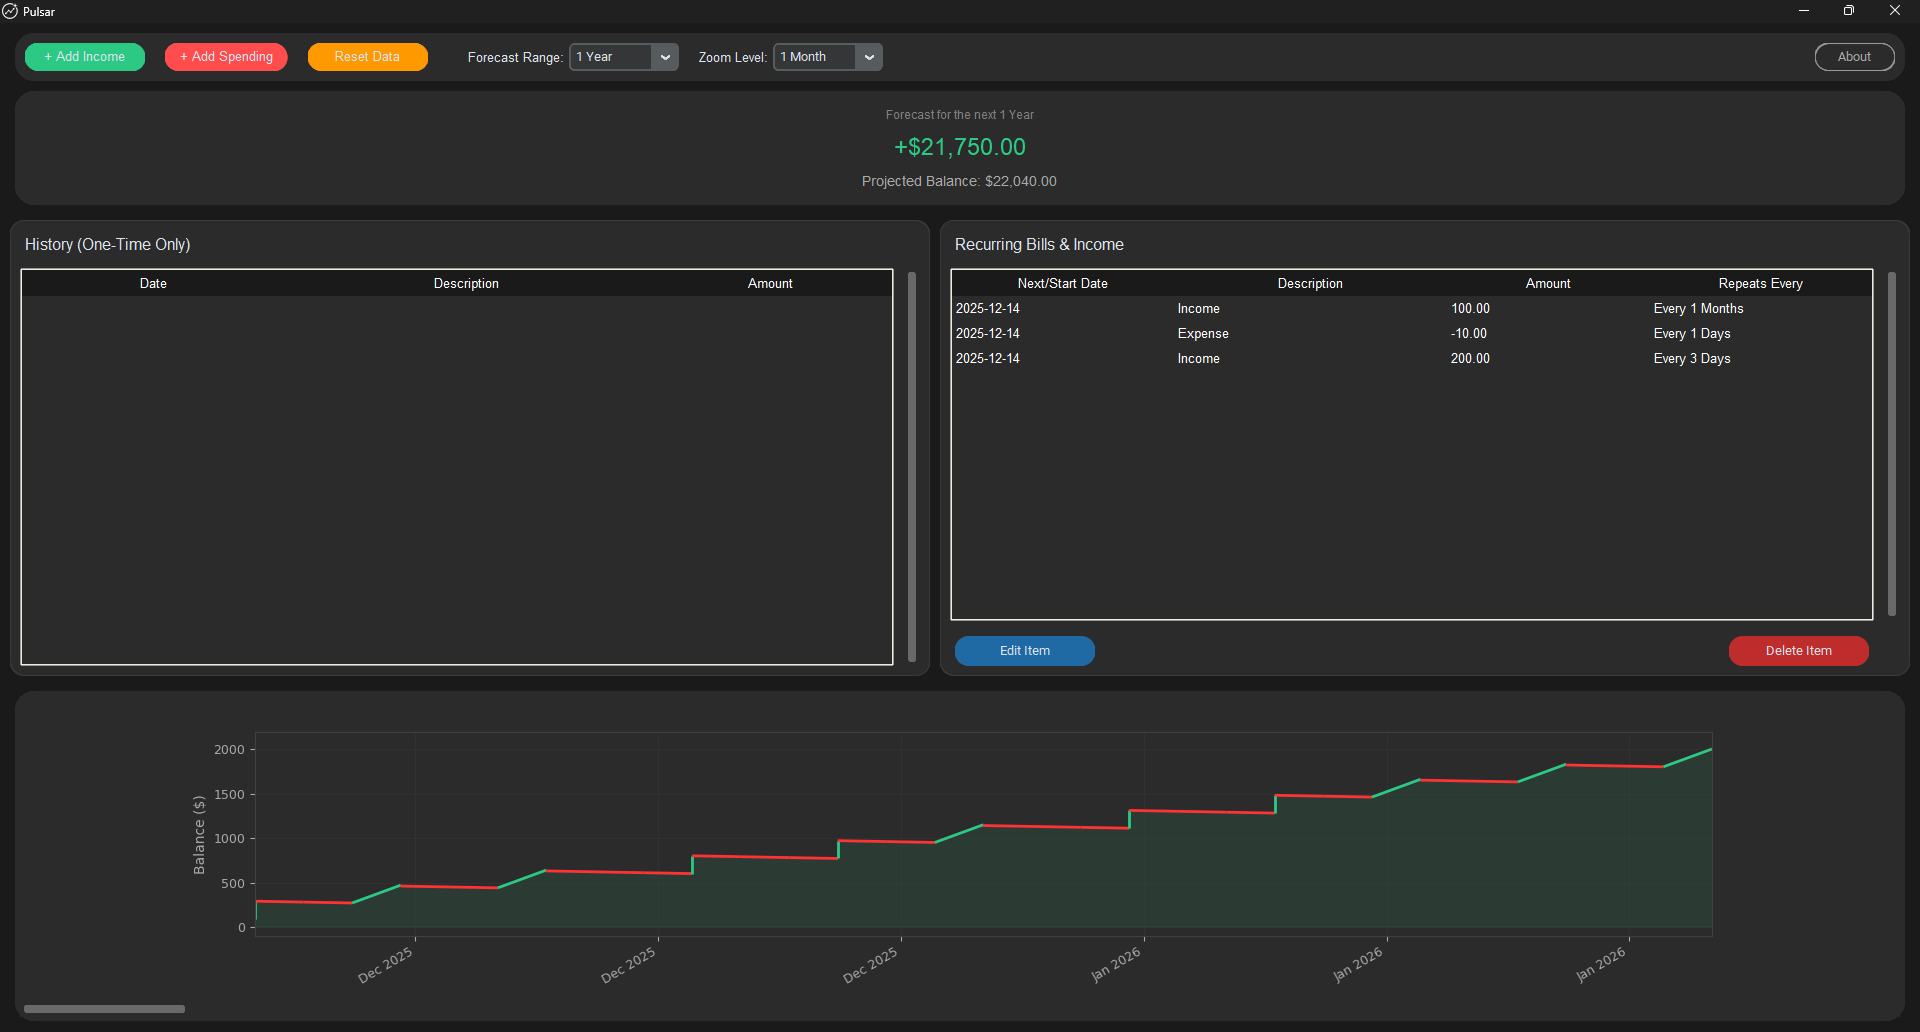Viewport: 1920px width, 1032px height.
Task: Click Description header in Recurring table
Action: 1310,284
